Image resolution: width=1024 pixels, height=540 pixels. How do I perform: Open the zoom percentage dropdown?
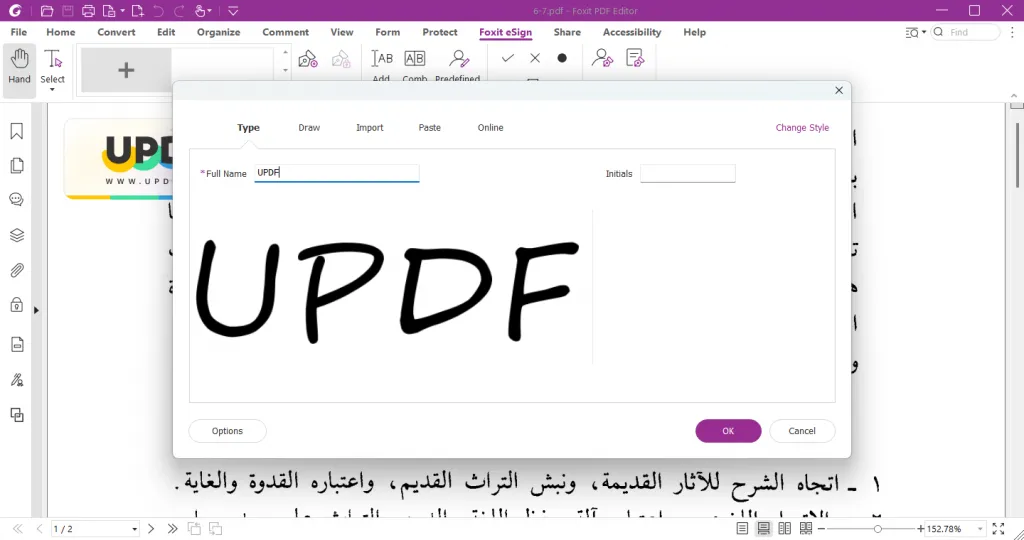980,529
